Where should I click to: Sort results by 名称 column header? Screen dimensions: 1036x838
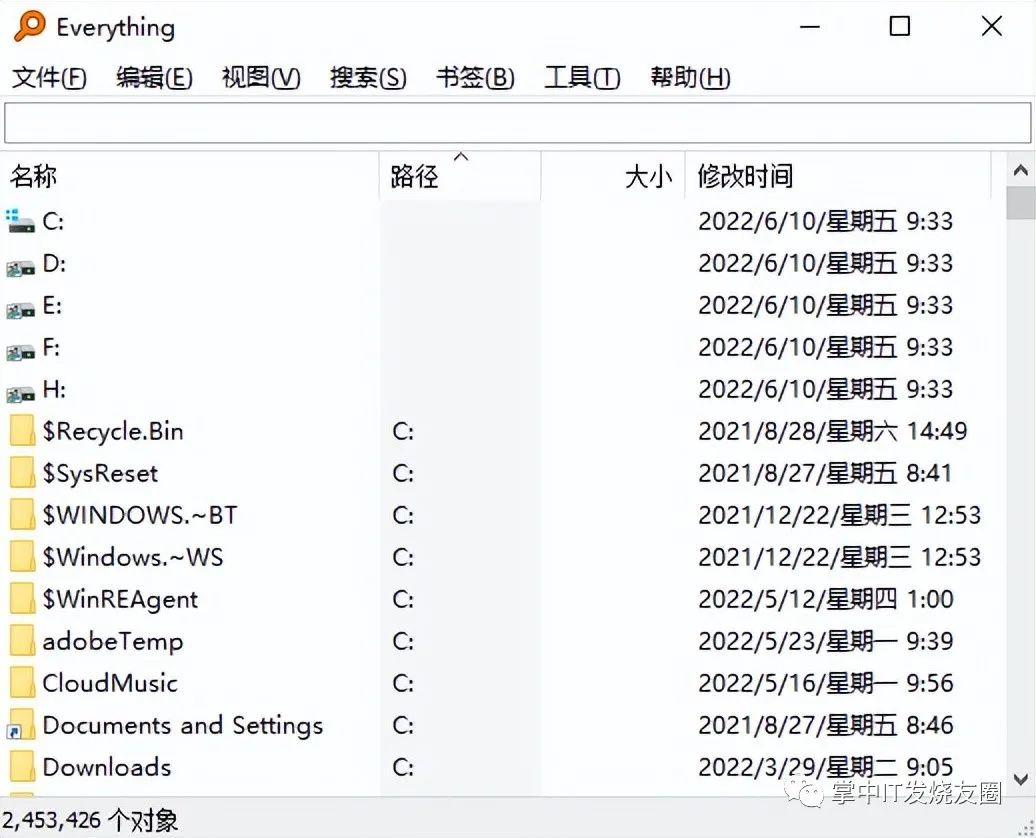point(190,176)
